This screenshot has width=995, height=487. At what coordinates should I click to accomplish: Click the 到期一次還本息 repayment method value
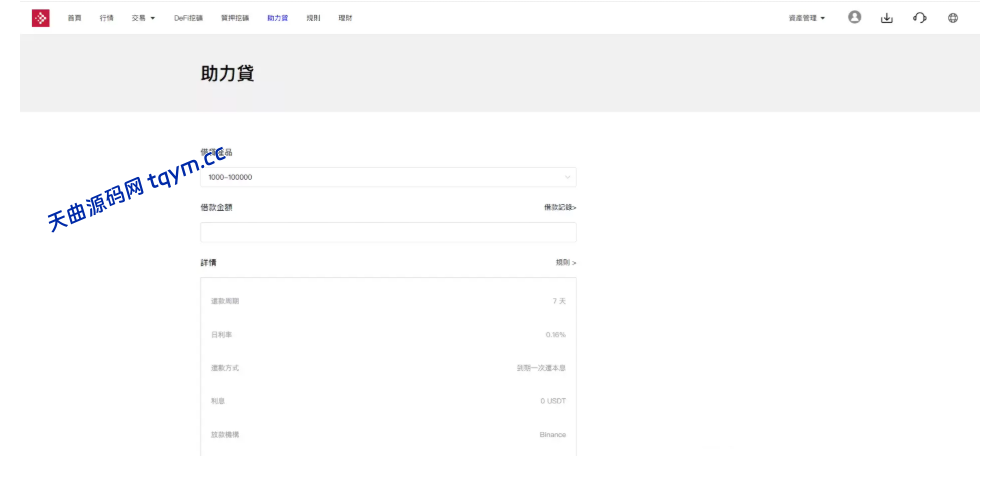(541, 368)
